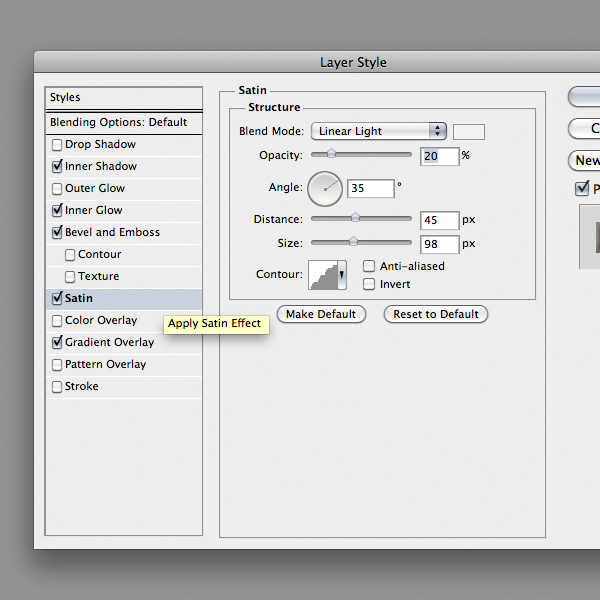Uncheck the Gradient Overlay checkbox
The height and width of the screenshot is (600, 600).
57,342
